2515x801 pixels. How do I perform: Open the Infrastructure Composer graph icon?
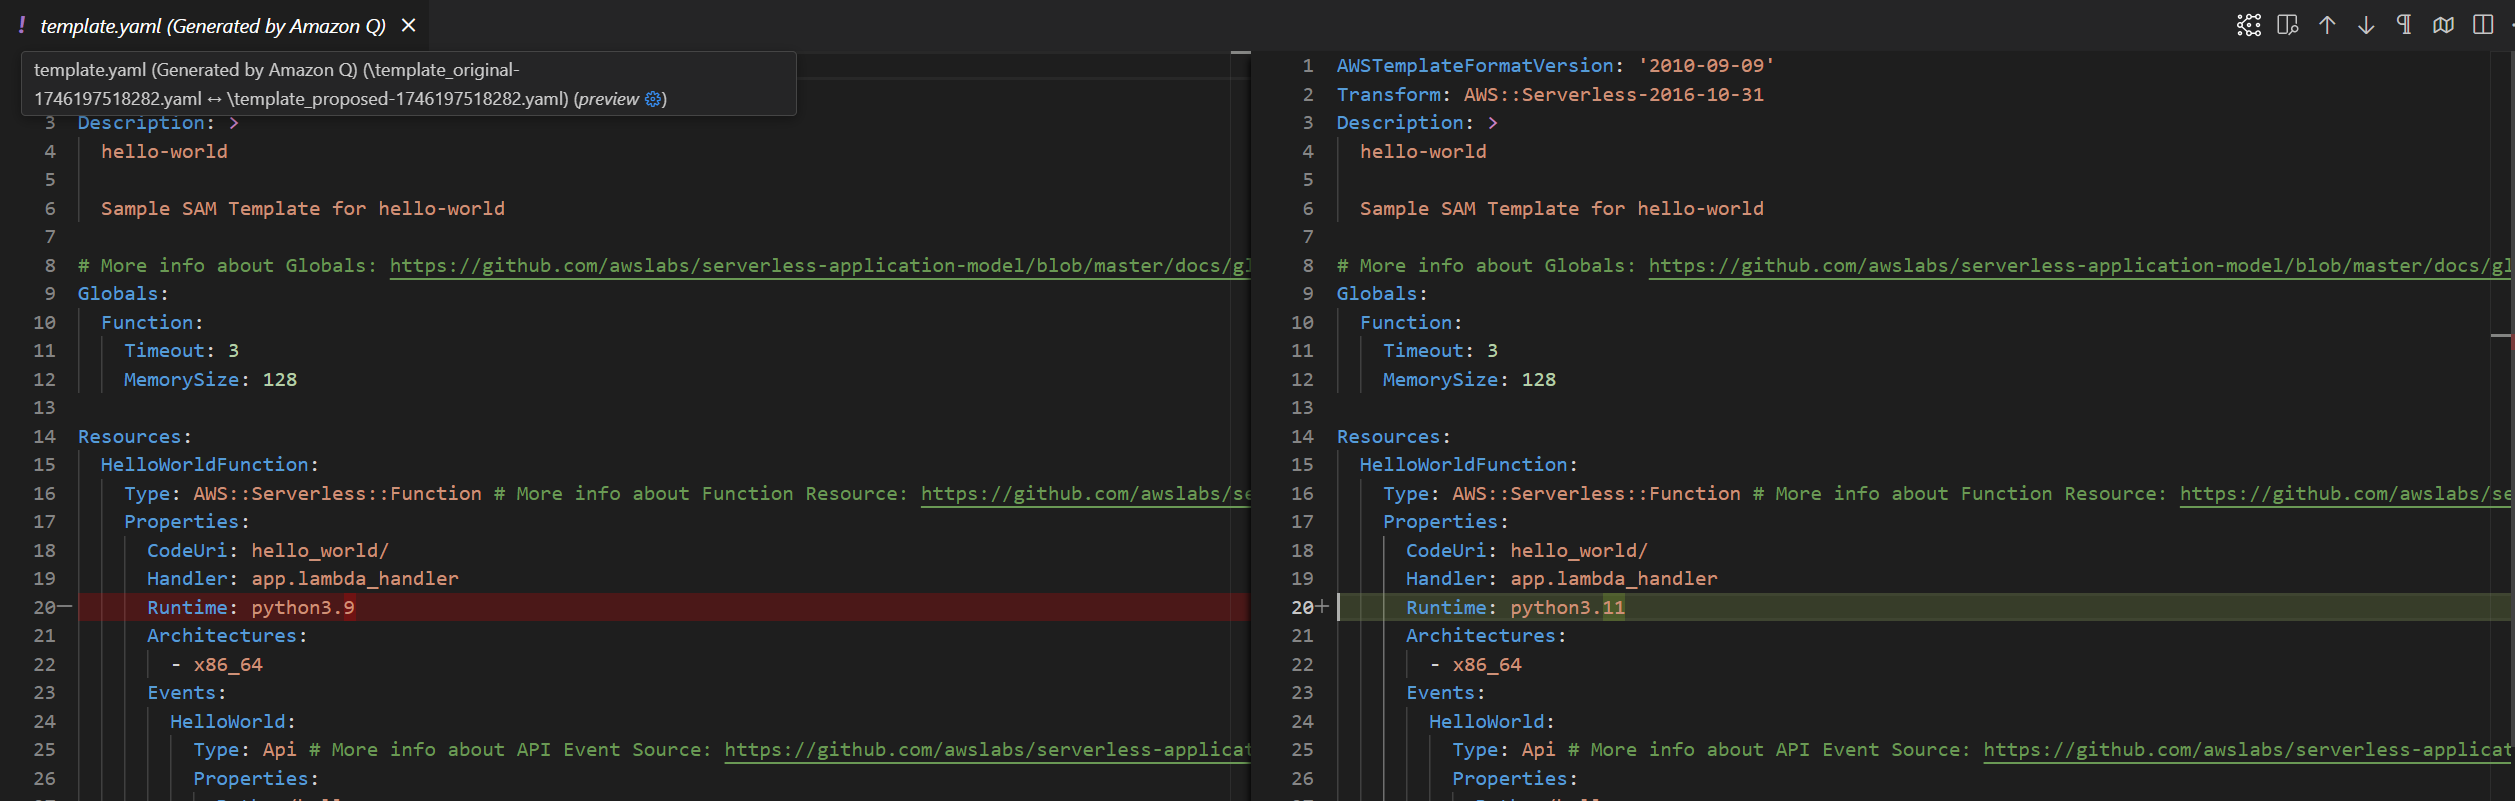tap(2249, 25)
